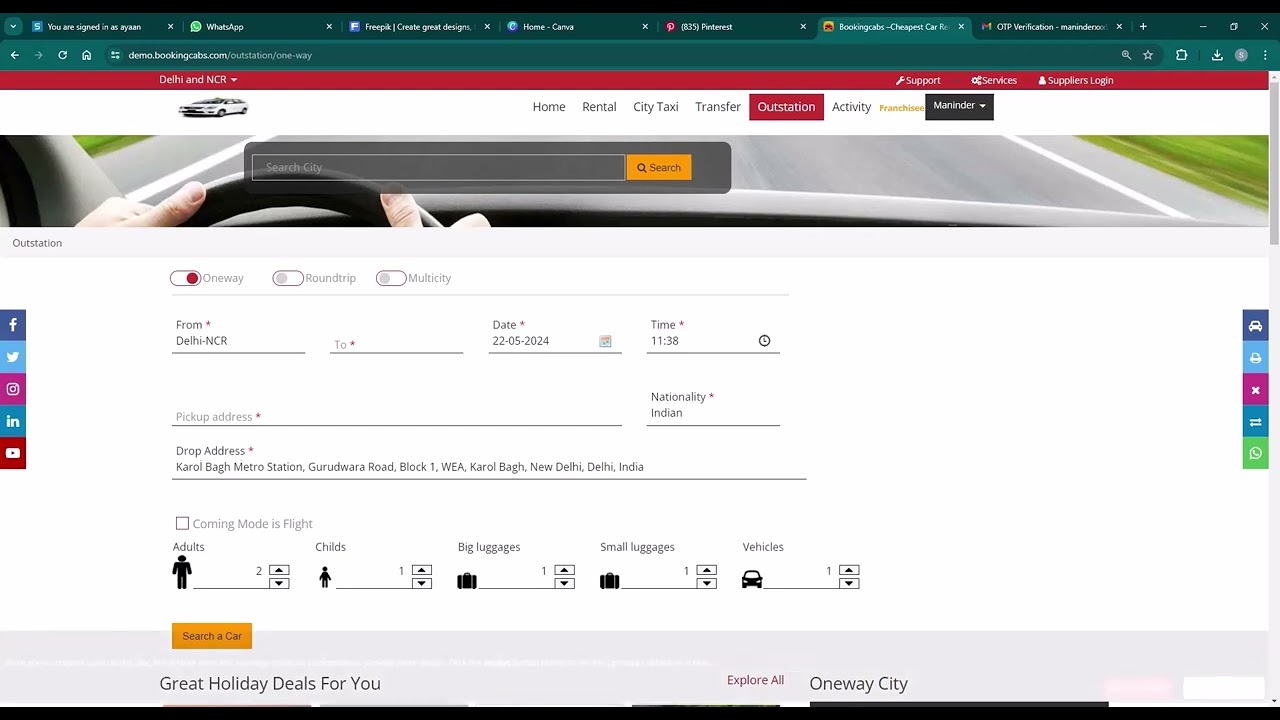Increase the Small luggages count

click(x=707, y=570)
